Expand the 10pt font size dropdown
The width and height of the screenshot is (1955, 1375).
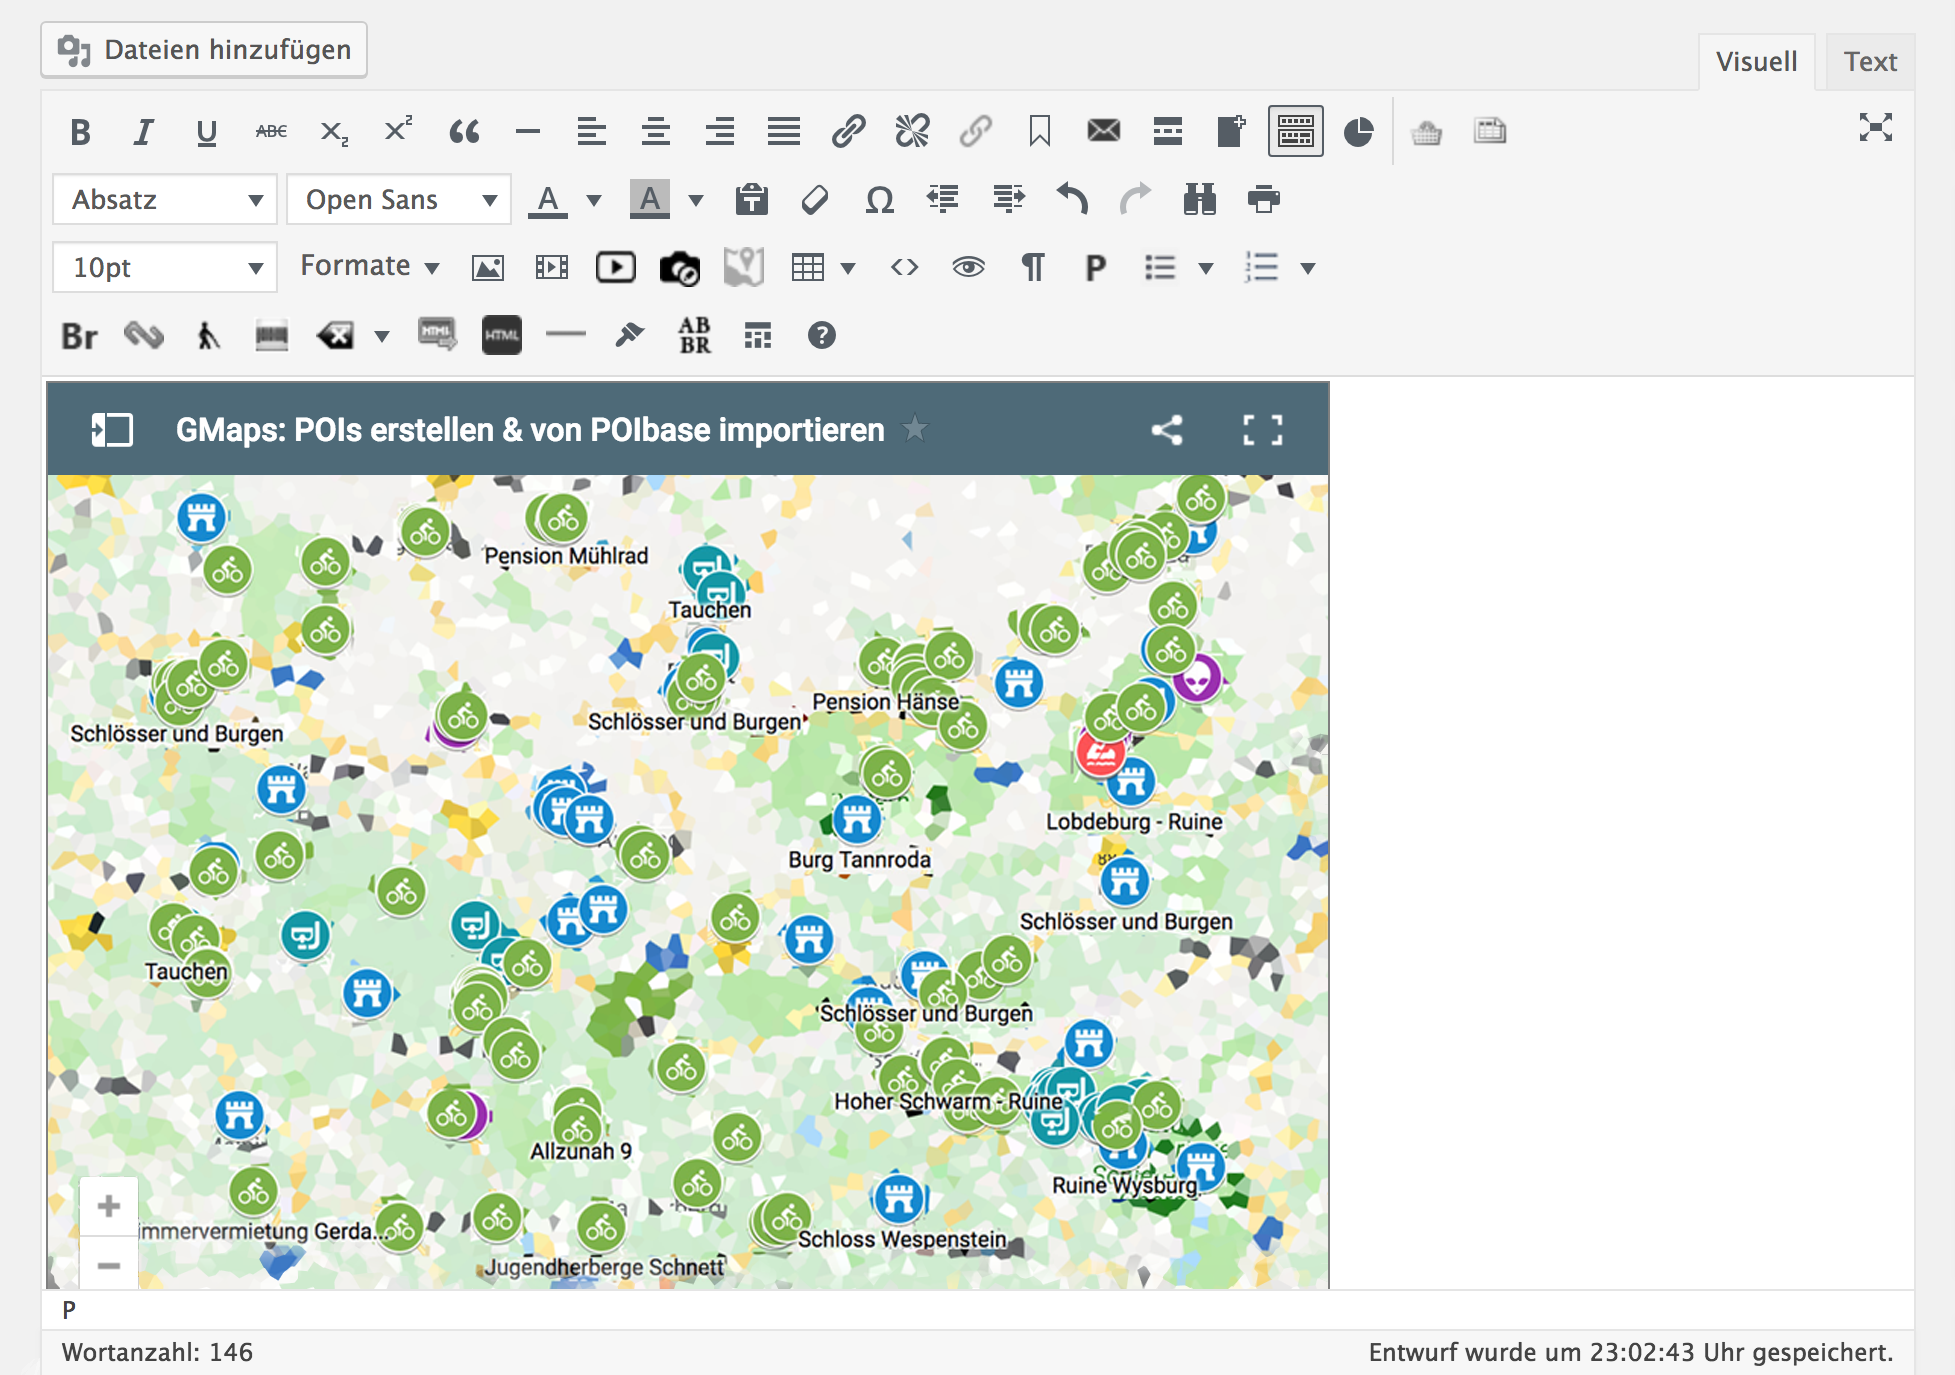point(165,267)
